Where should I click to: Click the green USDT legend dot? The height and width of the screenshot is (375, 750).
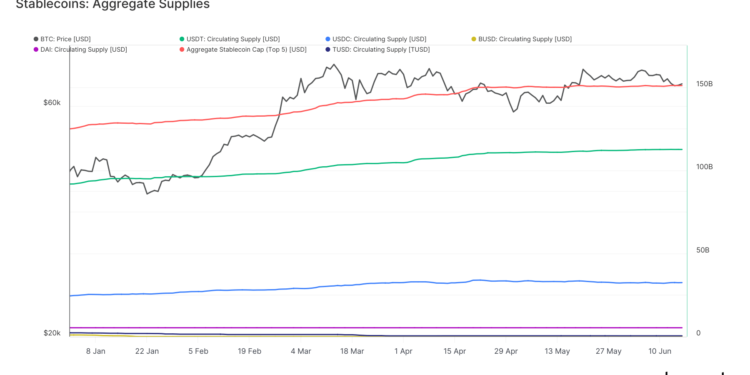point(182,39)
